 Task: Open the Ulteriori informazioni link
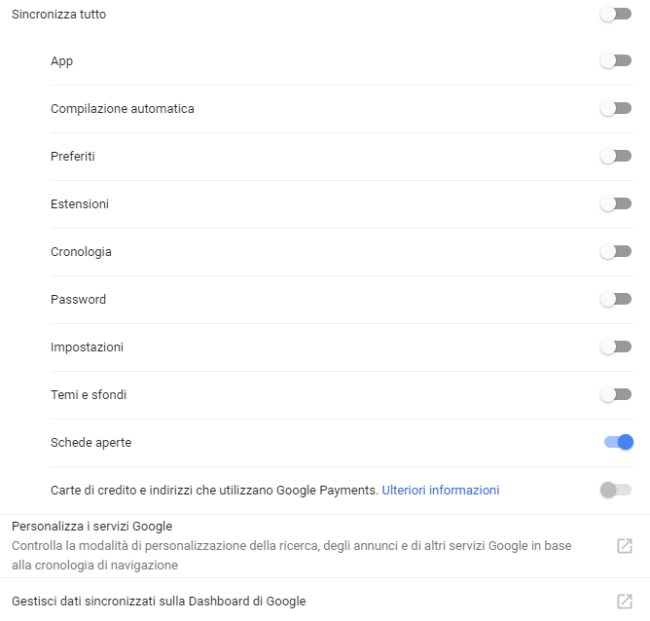pos(440,490)
